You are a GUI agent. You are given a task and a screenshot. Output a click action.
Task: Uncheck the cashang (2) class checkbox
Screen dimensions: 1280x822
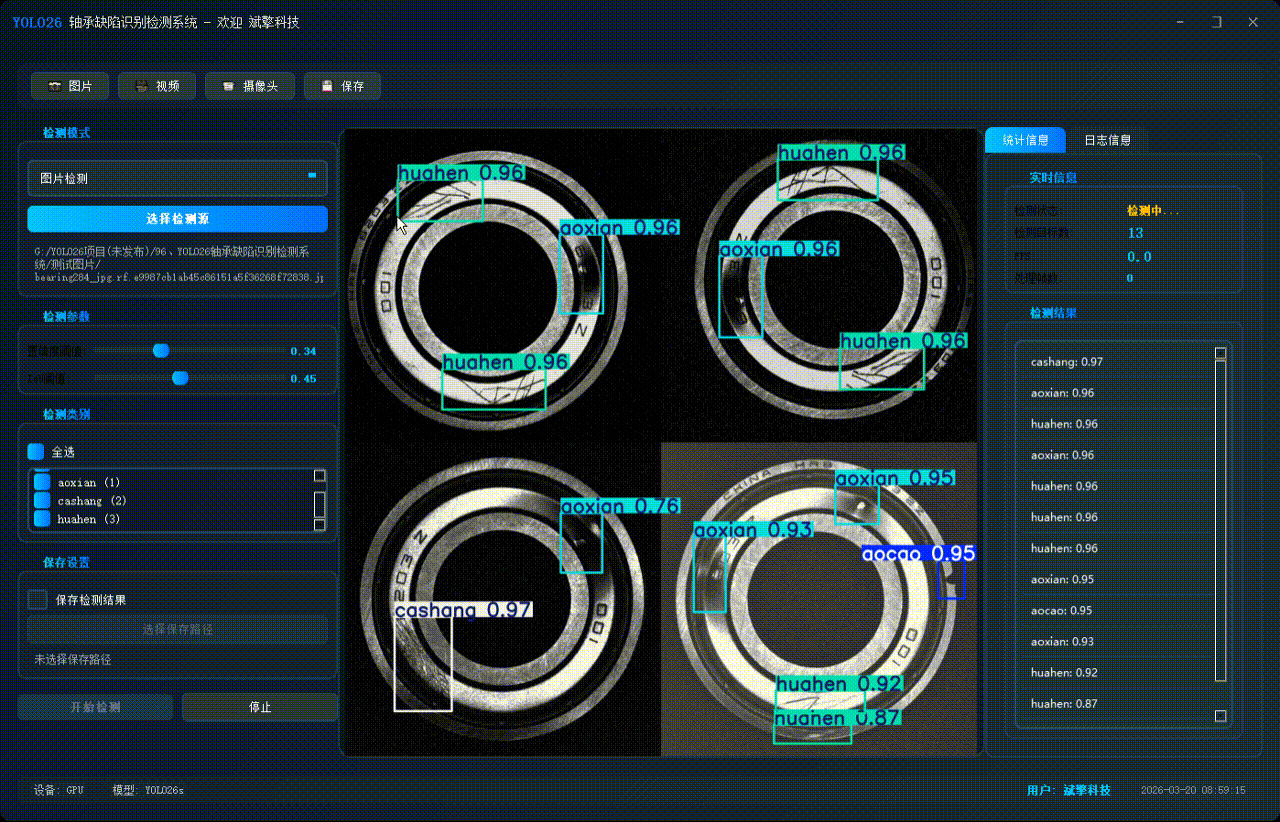tap(42, 500)
